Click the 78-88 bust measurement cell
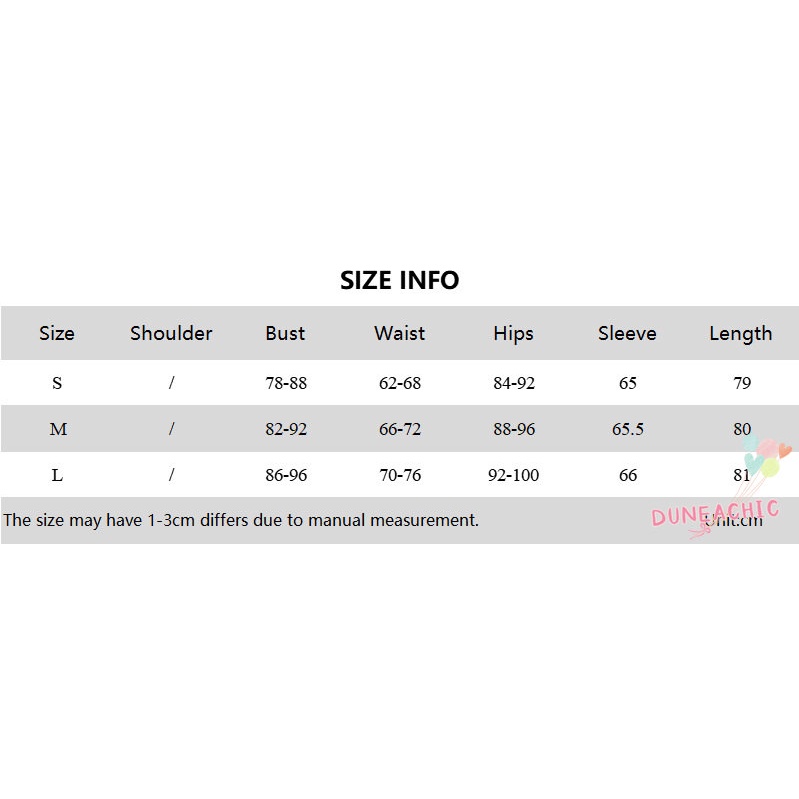The height and width of the screenshot is (799, 799). (x=286, y=383)
